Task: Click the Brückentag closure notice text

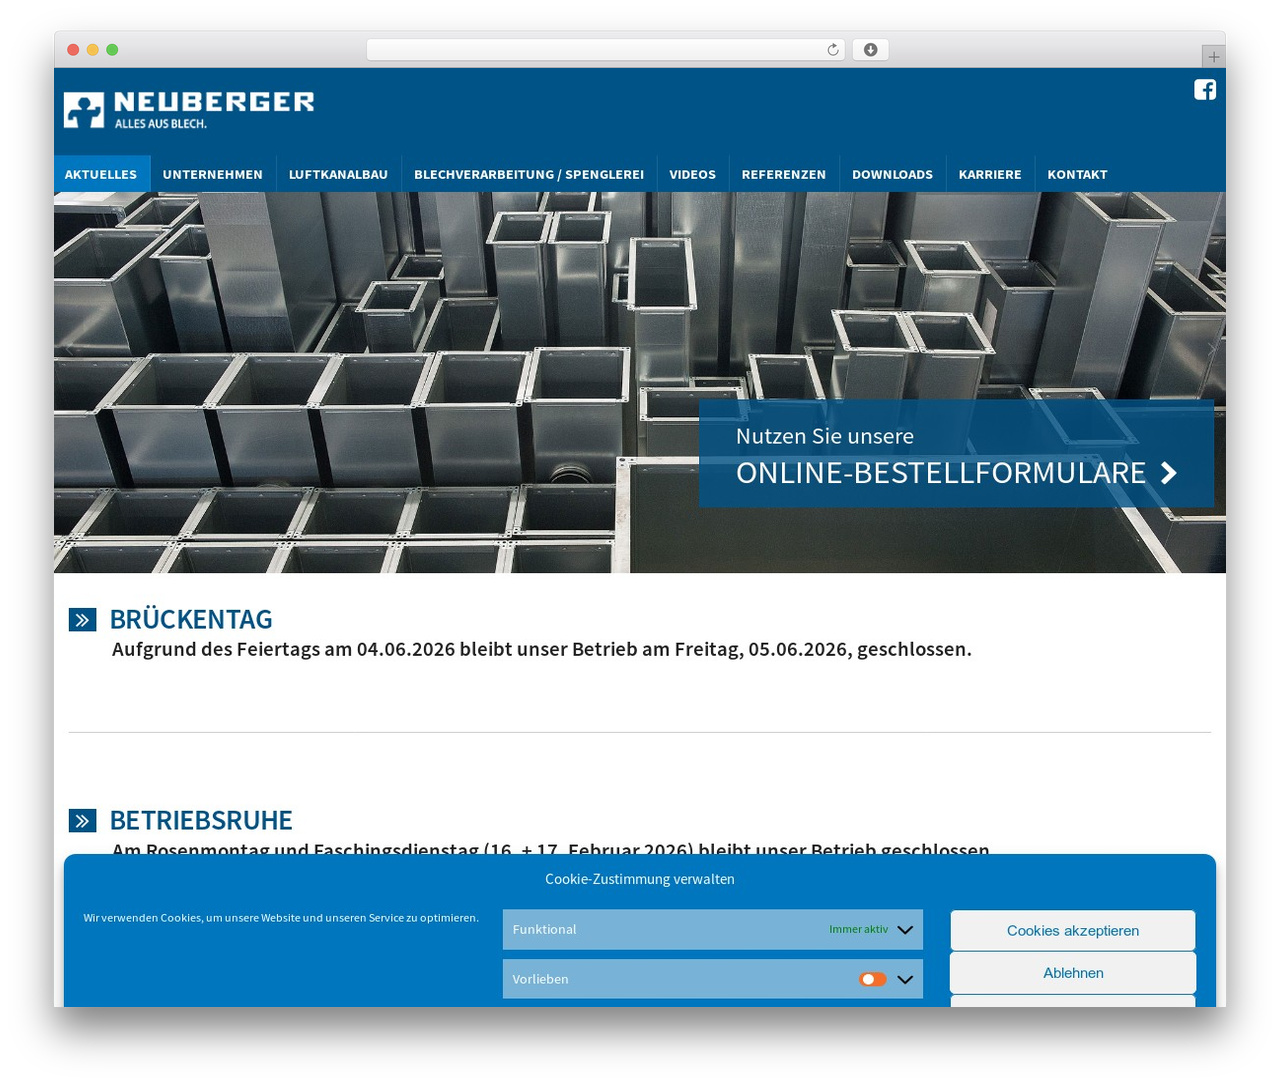Action: (542, 649)
